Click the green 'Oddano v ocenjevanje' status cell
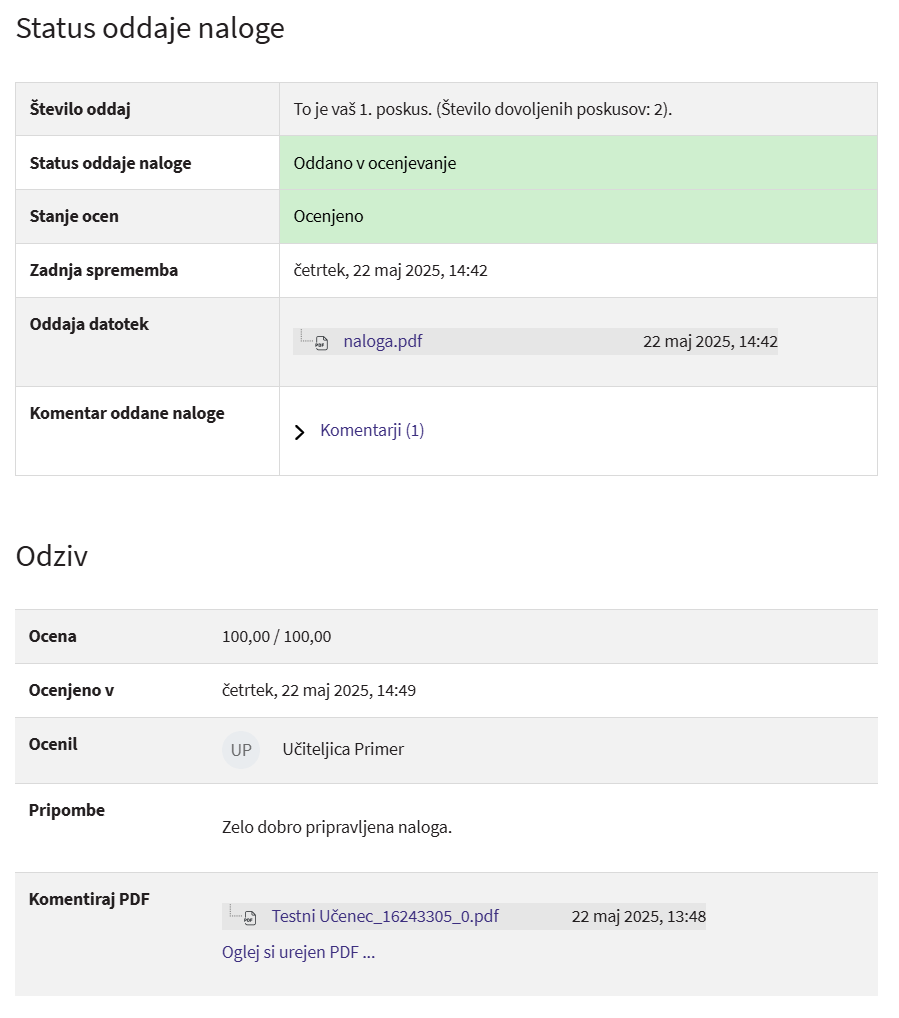The width and height of the screenshot is (899, 1018). (x=375, y=163)
